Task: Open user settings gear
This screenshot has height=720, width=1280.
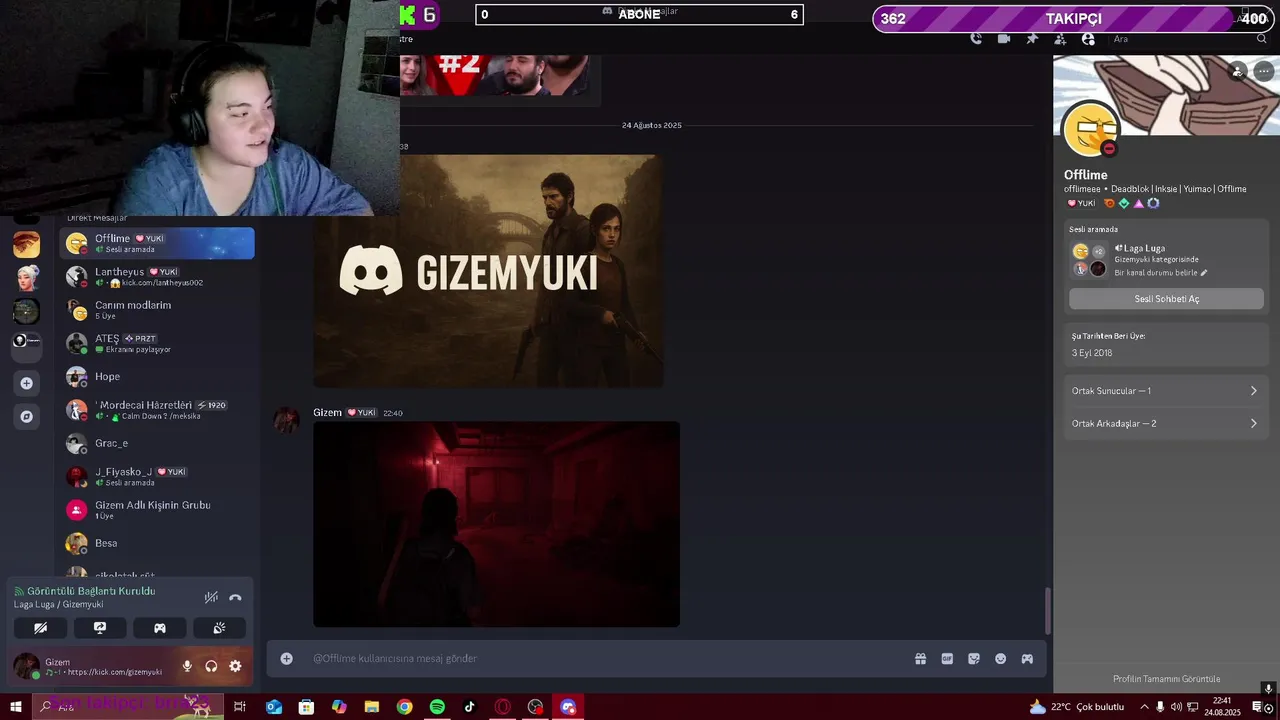Action: click(235, 666)
